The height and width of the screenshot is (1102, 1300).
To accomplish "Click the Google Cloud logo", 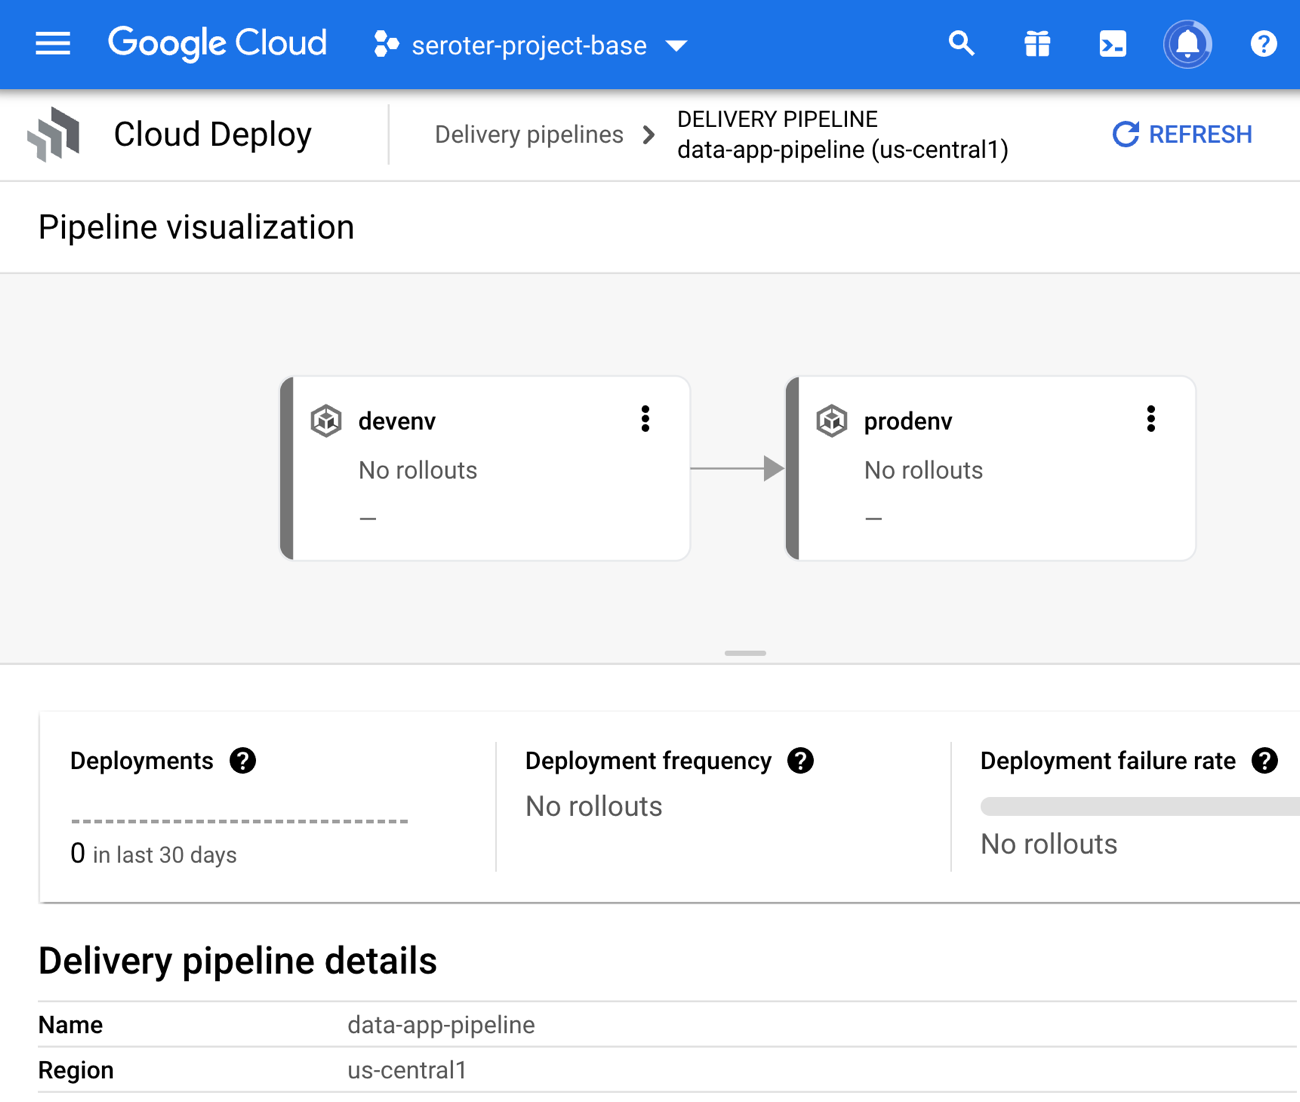I will point(217,44).
